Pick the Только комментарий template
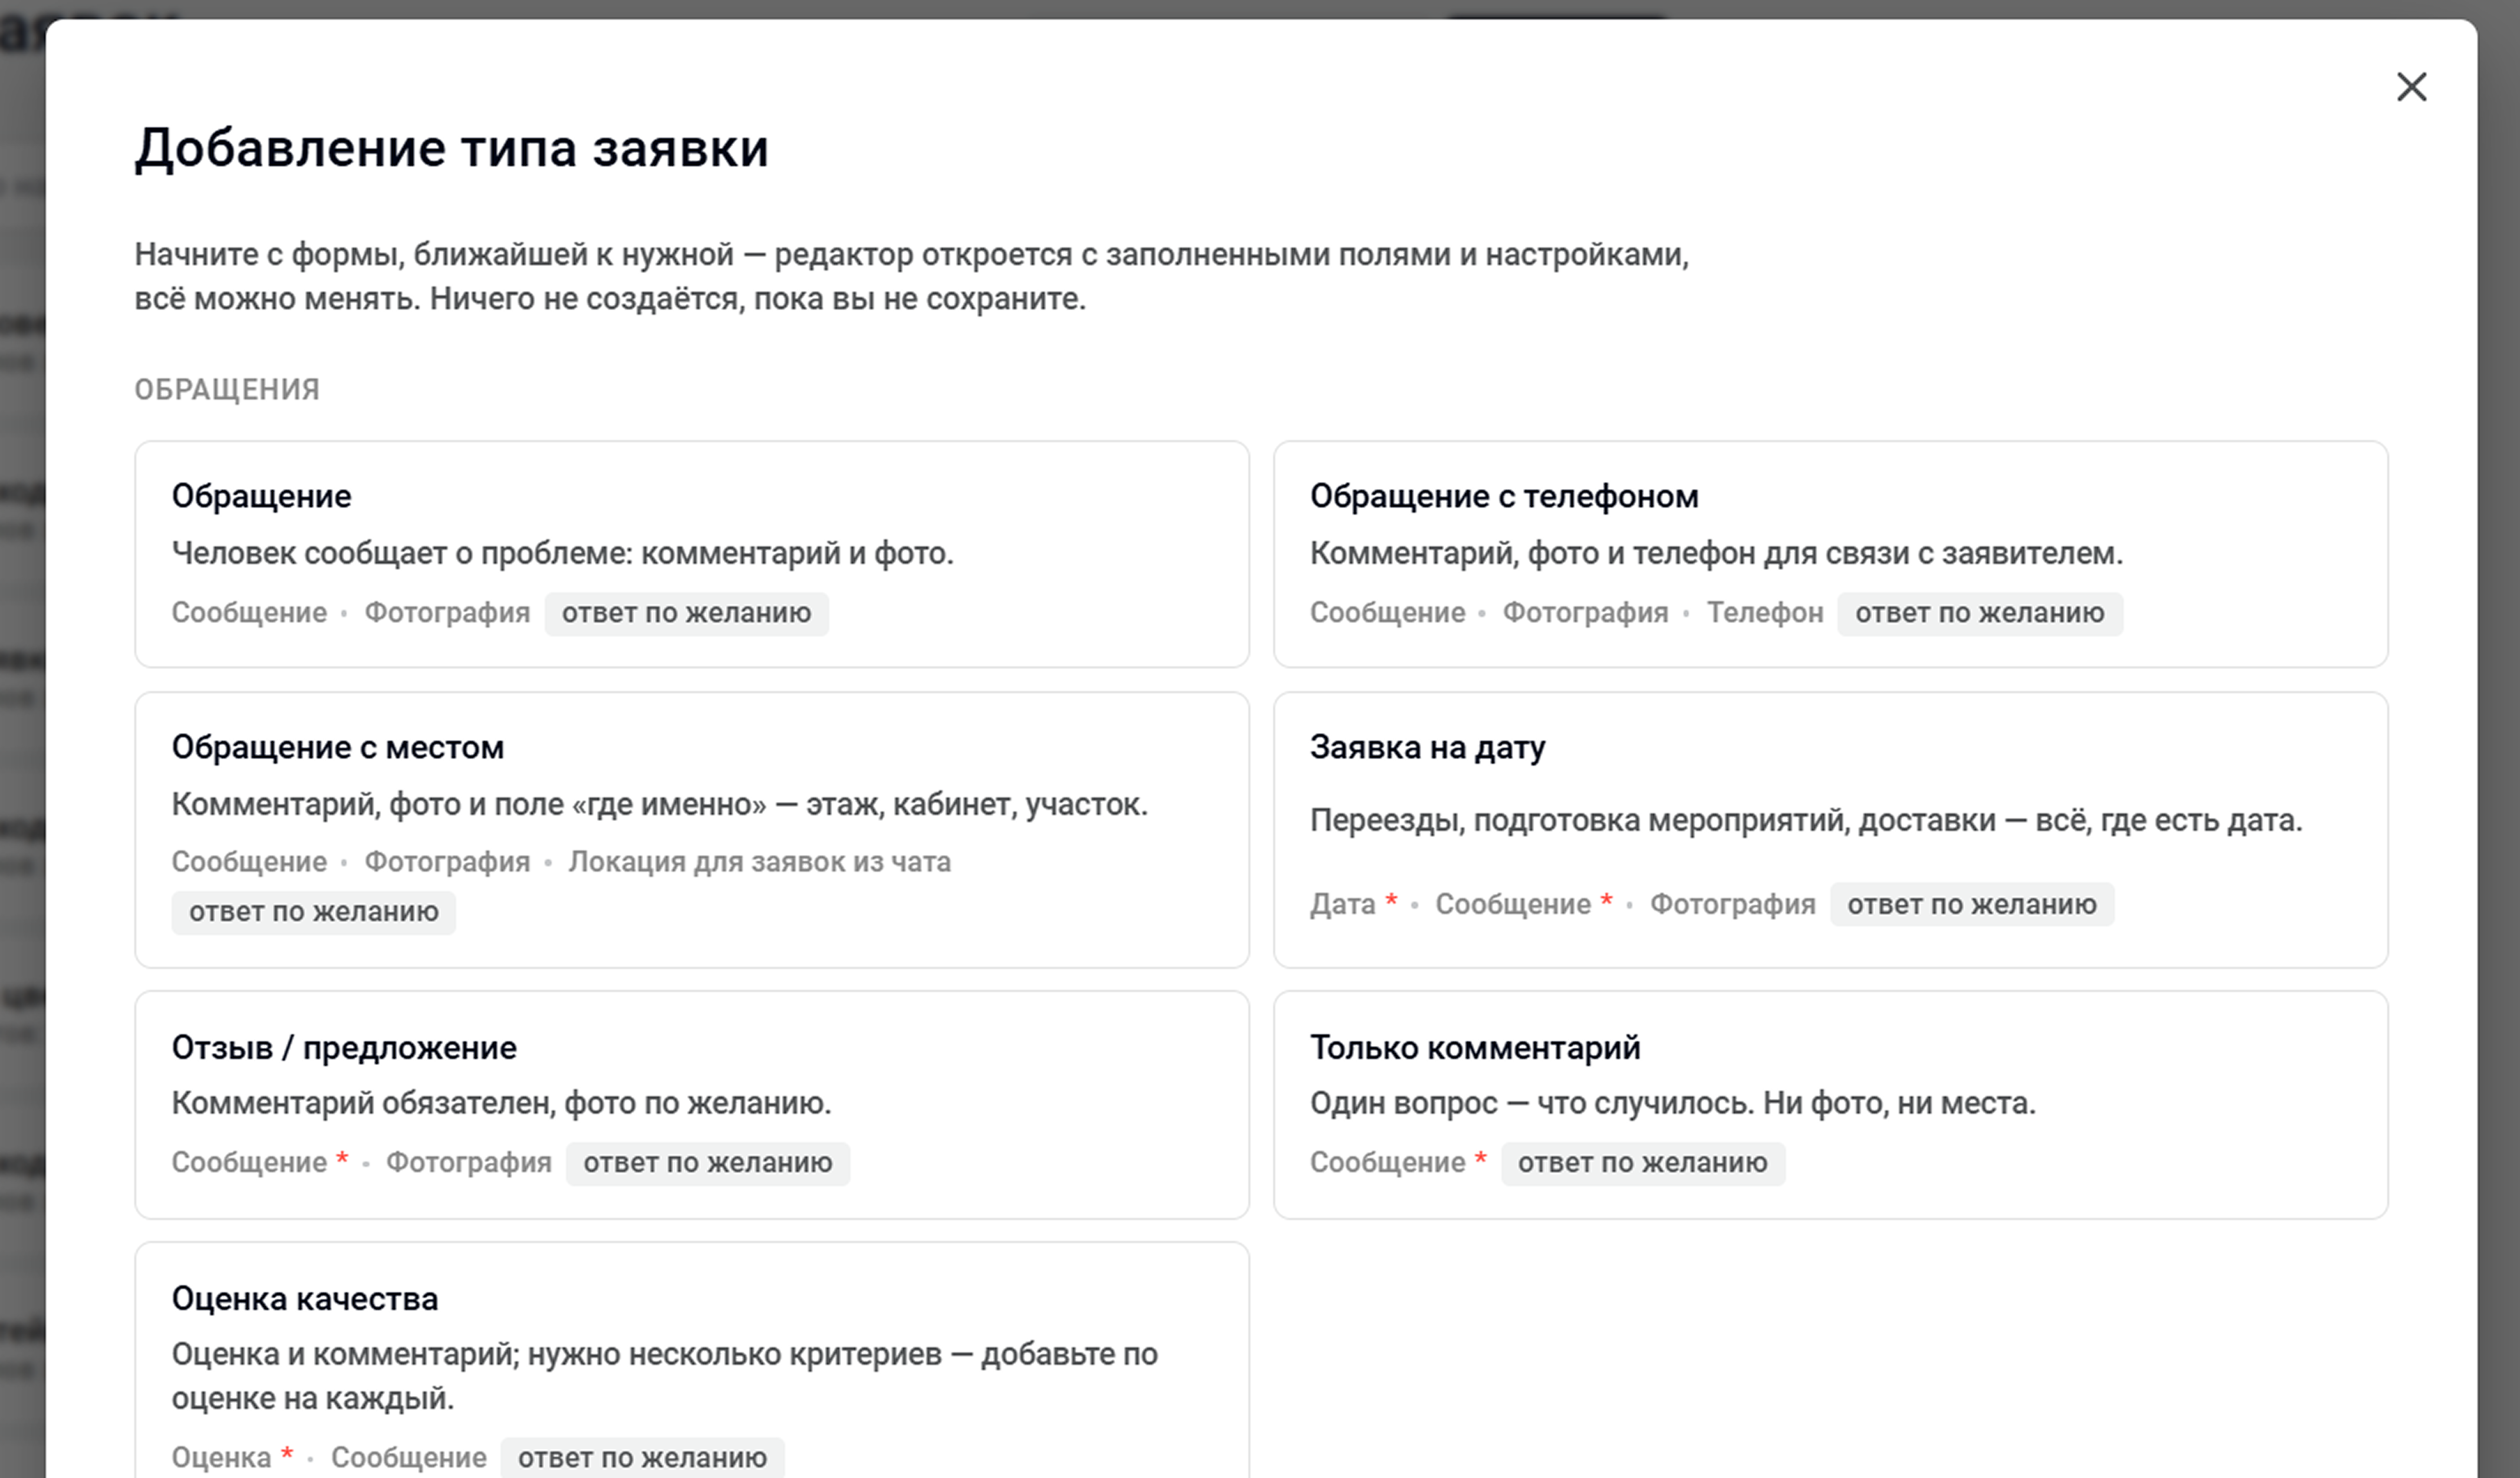 [1830, 1105]
